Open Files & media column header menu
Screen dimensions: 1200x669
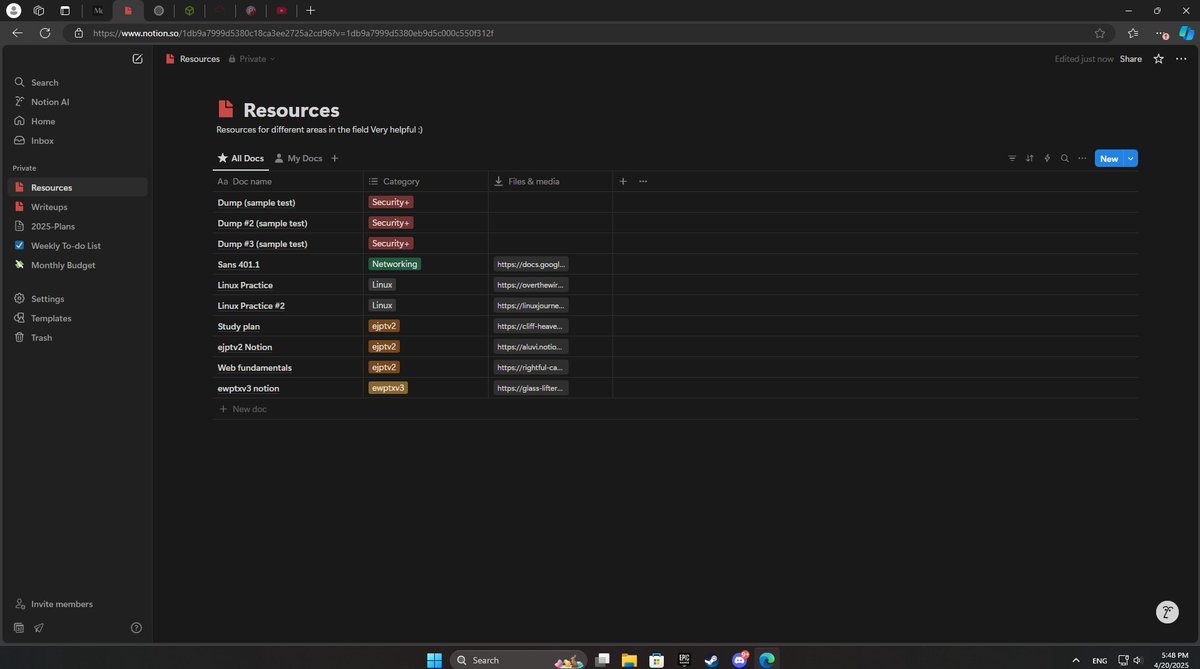pos(550,181)
